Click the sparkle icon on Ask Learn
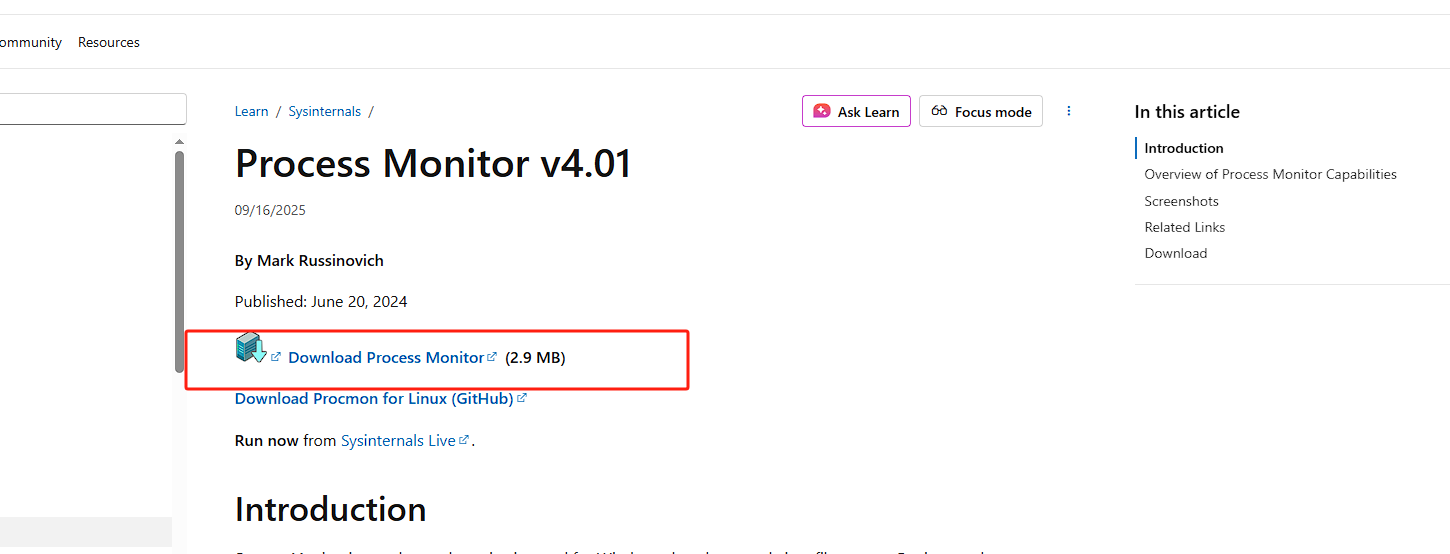The width and height of the screenshot is (1450, 554). tap(822, 111)
